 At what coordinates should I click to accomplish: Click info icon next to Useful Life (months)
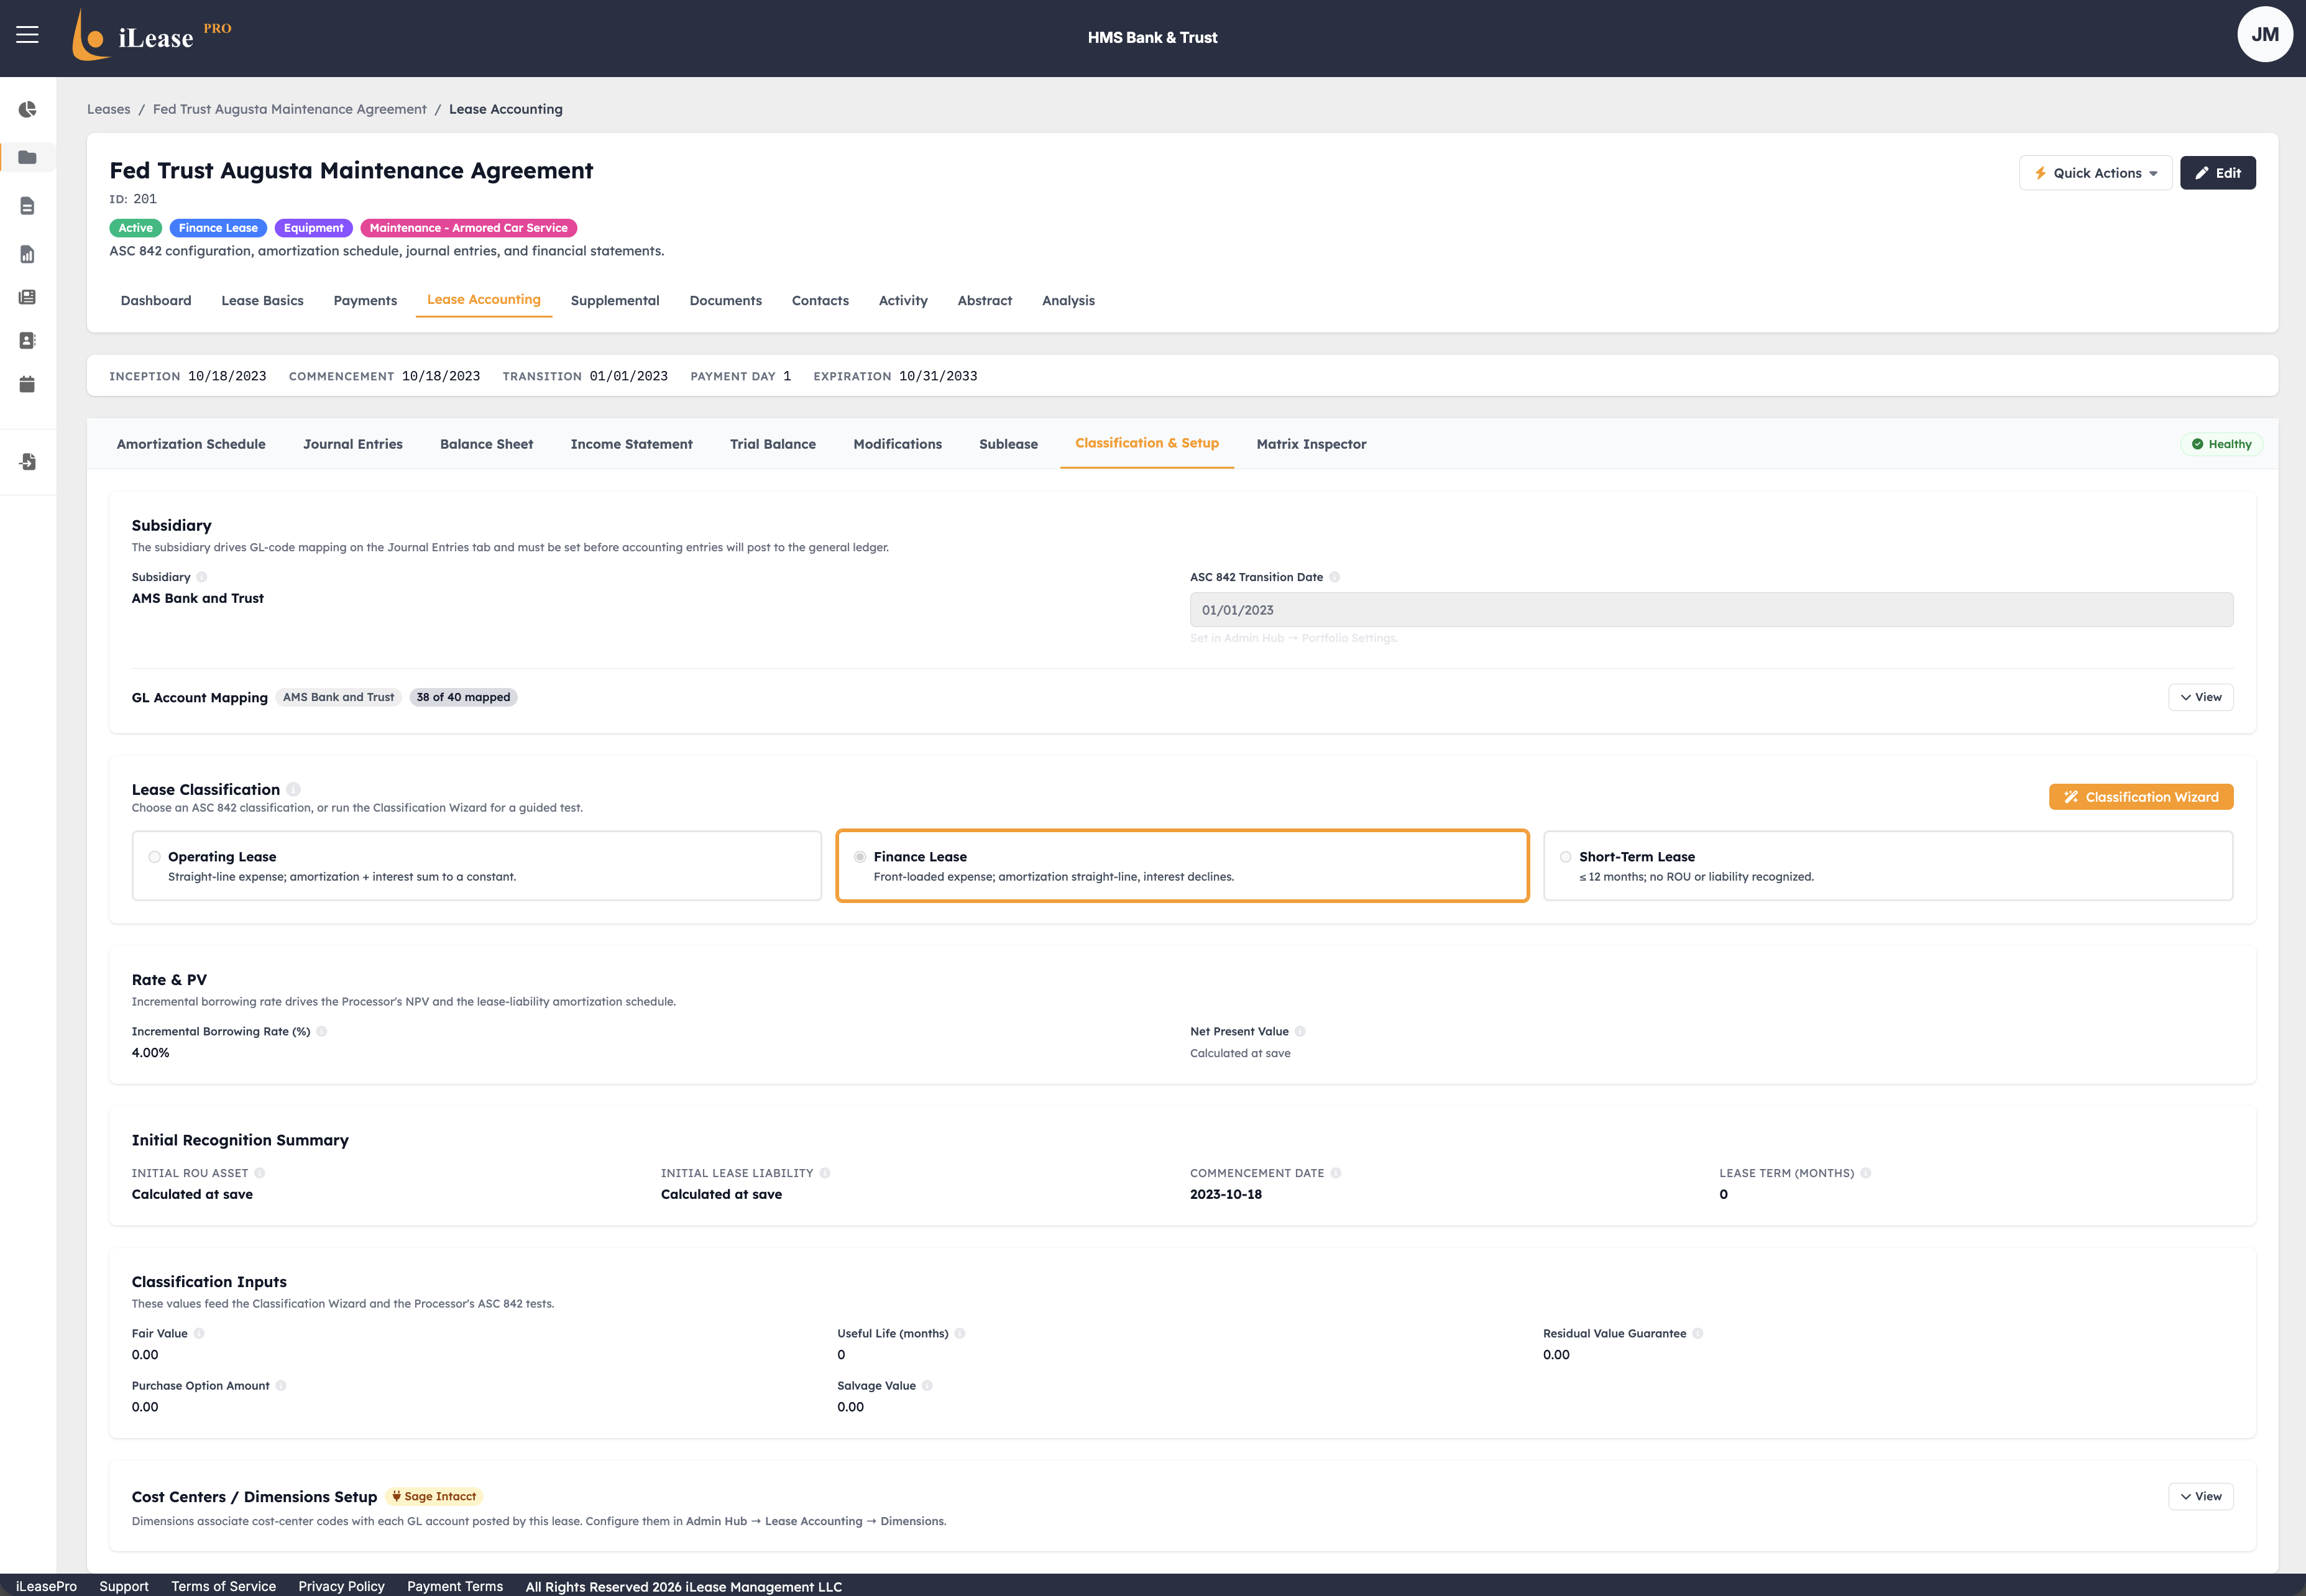960,1333
